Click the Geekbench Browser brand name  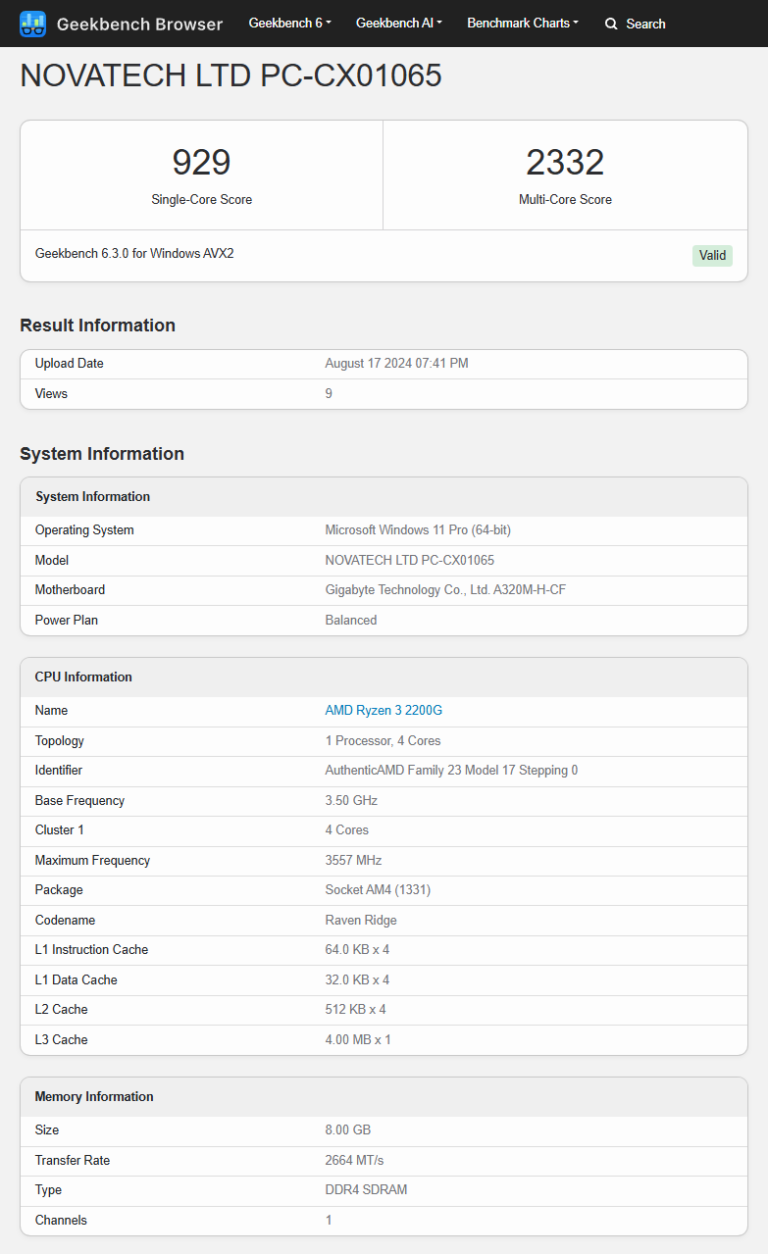point(139,24)
